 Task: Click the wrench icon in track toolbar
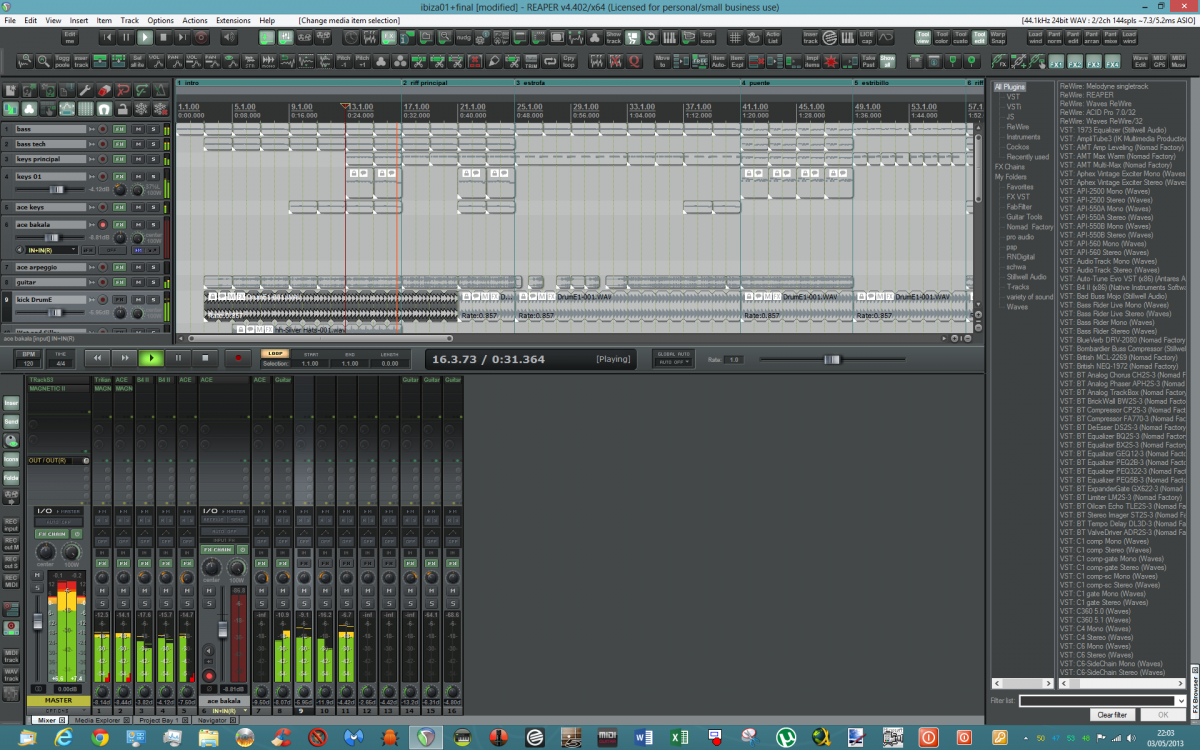85,90
